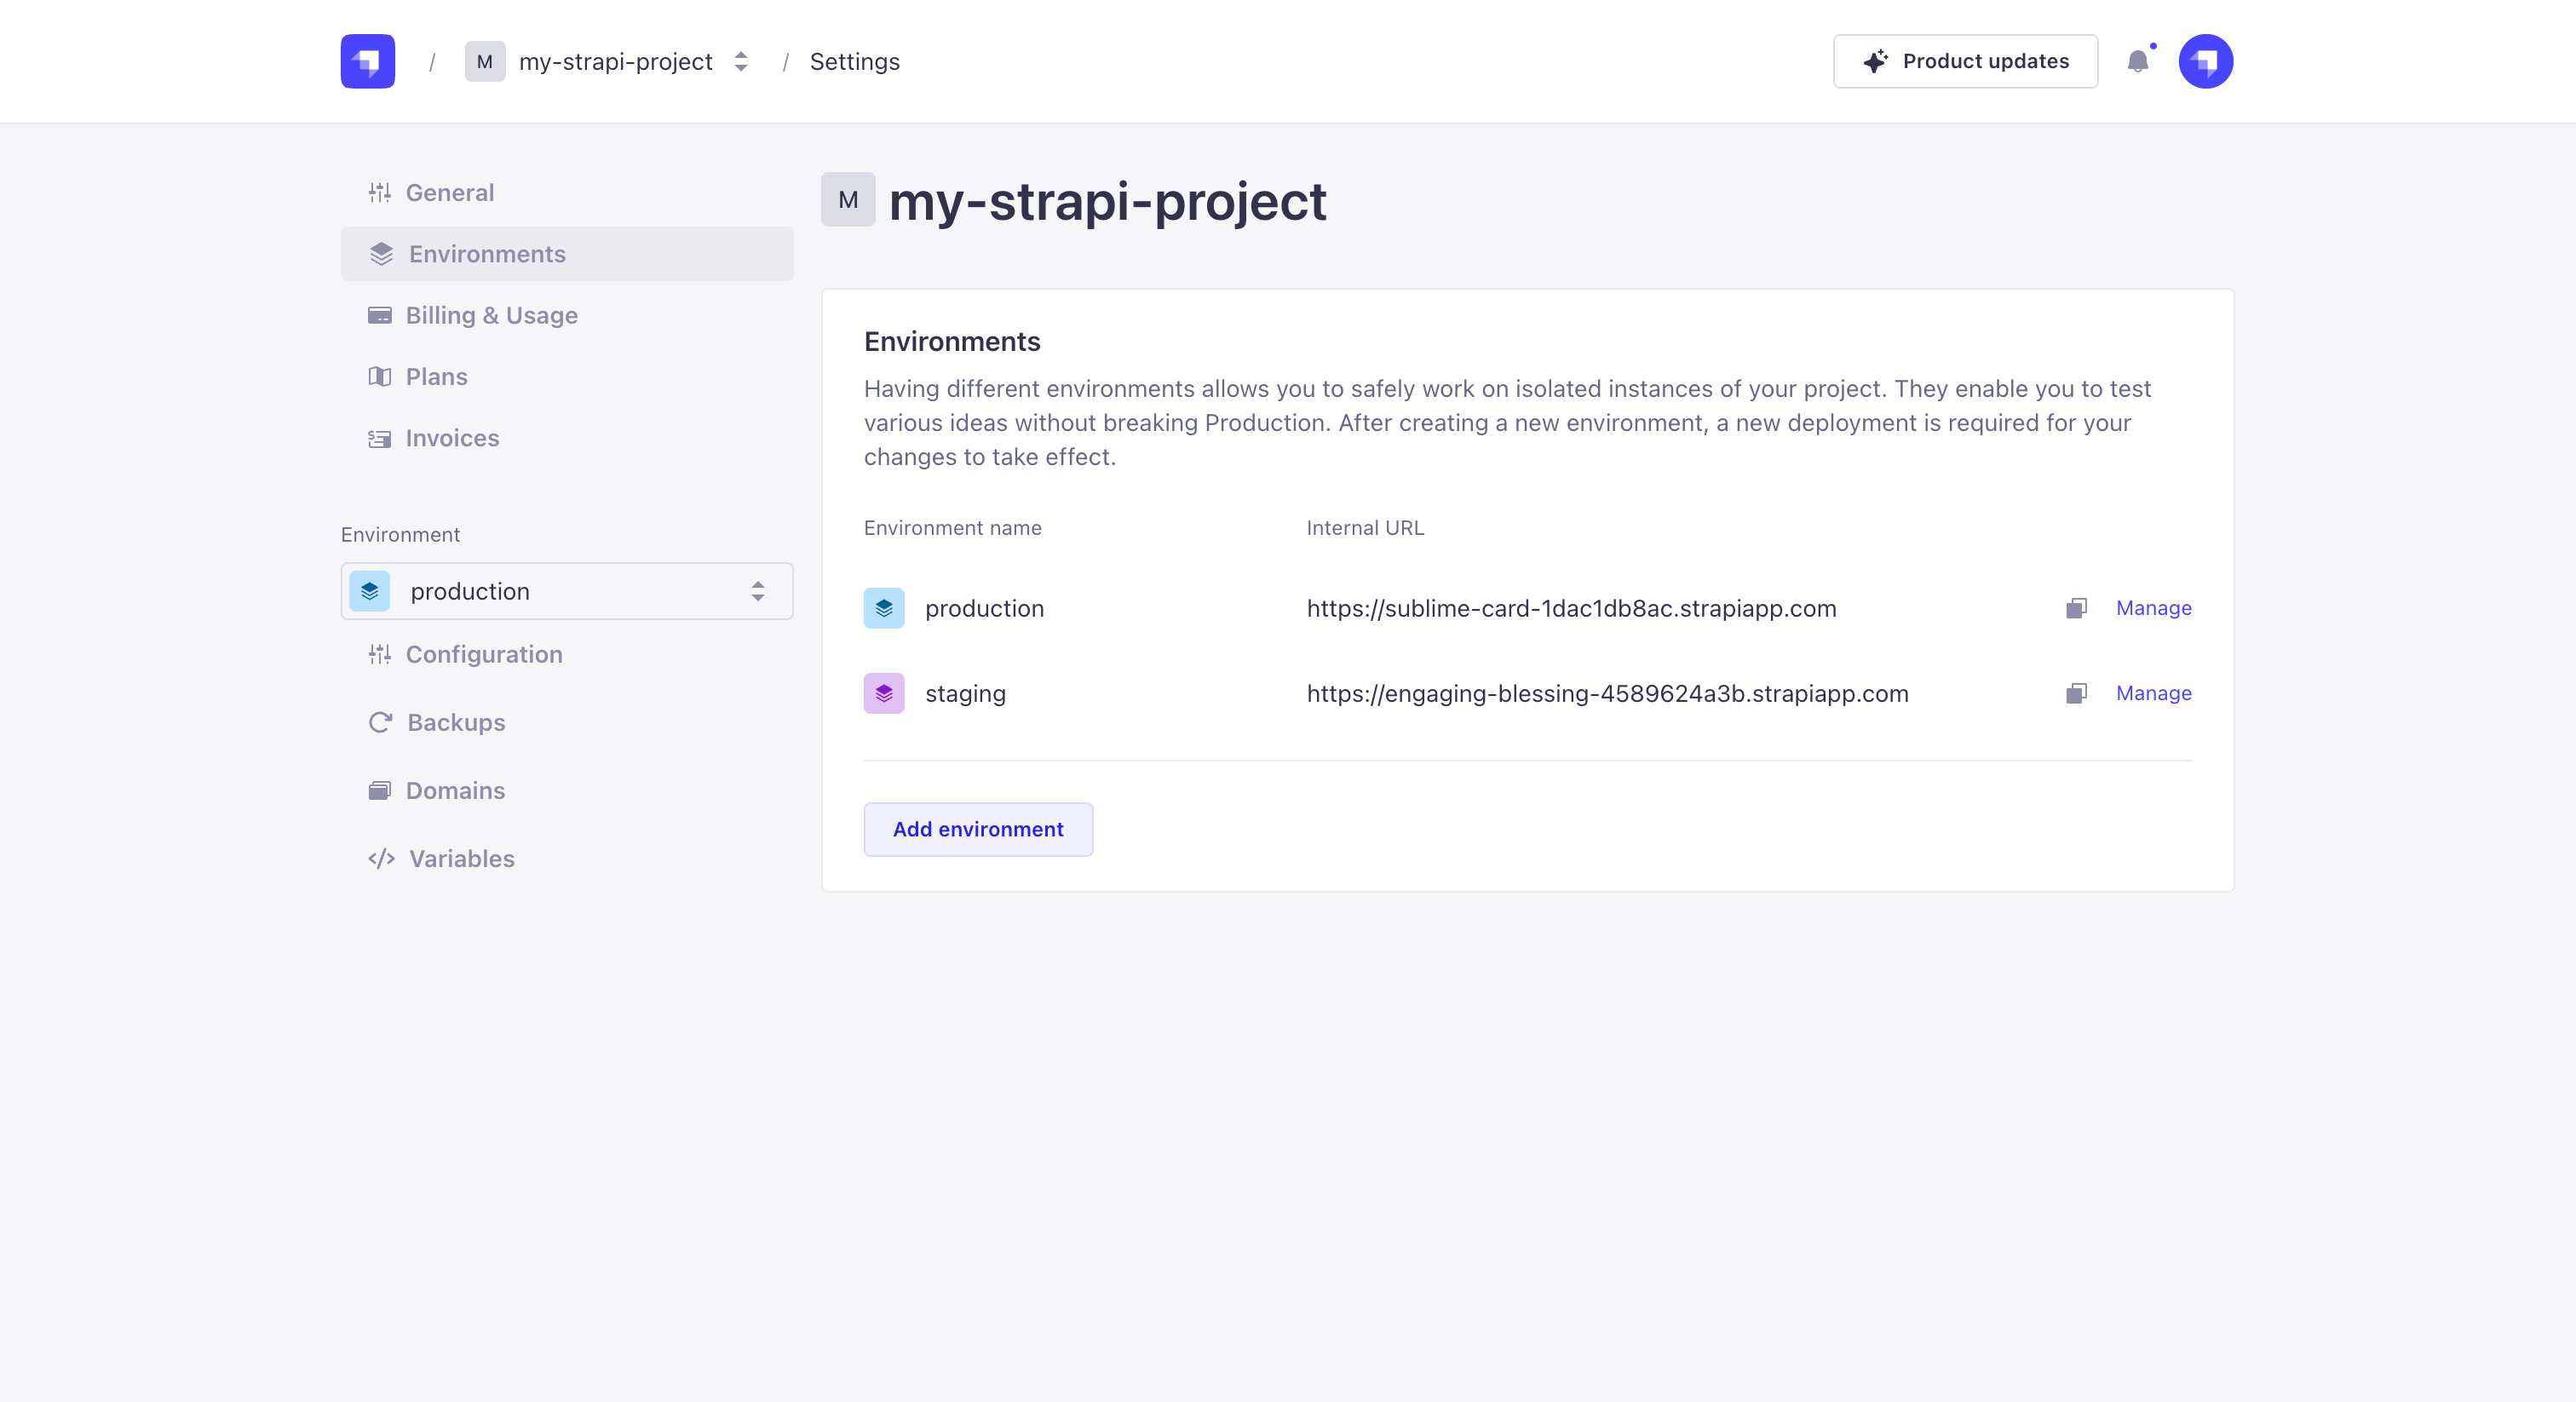Click the profile avatar top right
Screen dimensions: 2576x1402
(2206, 61)
